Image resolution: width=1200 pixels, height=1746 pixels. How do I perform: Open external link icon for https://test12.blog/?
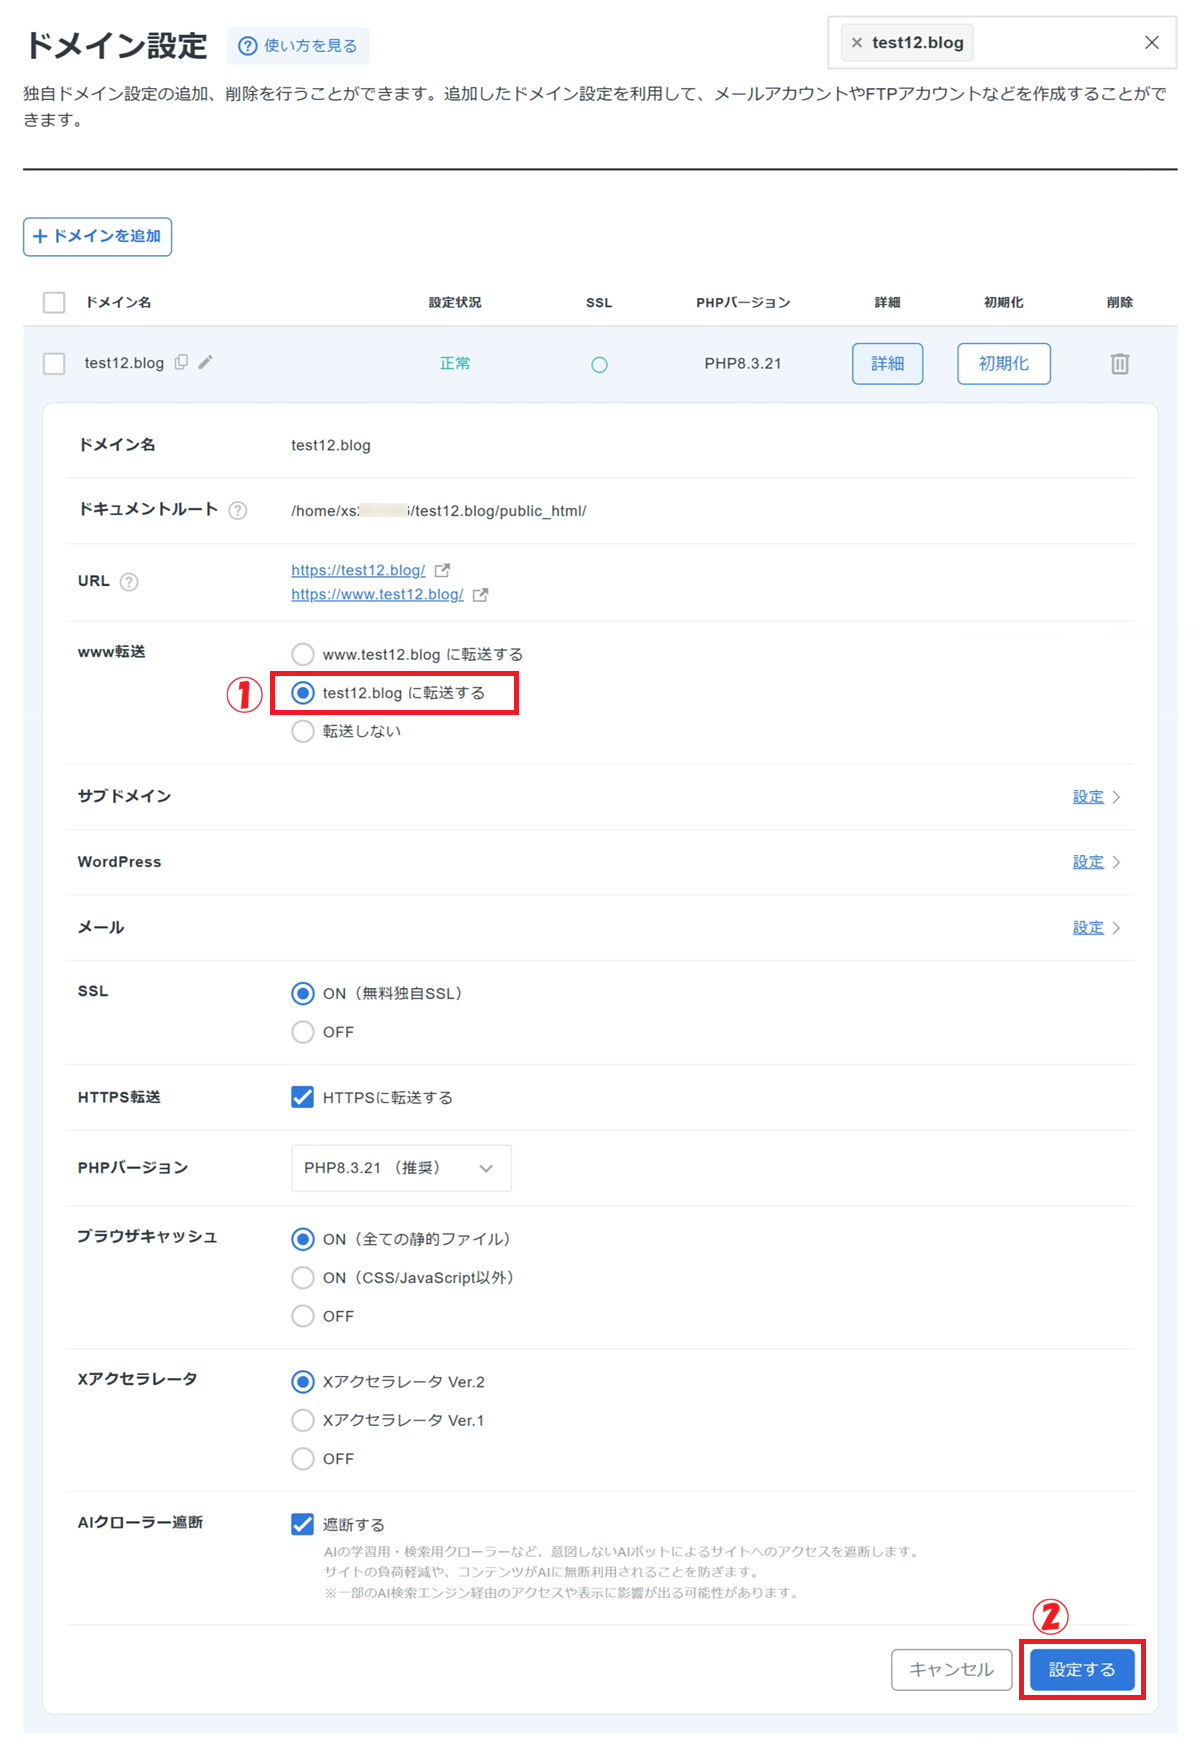point(442,570)
